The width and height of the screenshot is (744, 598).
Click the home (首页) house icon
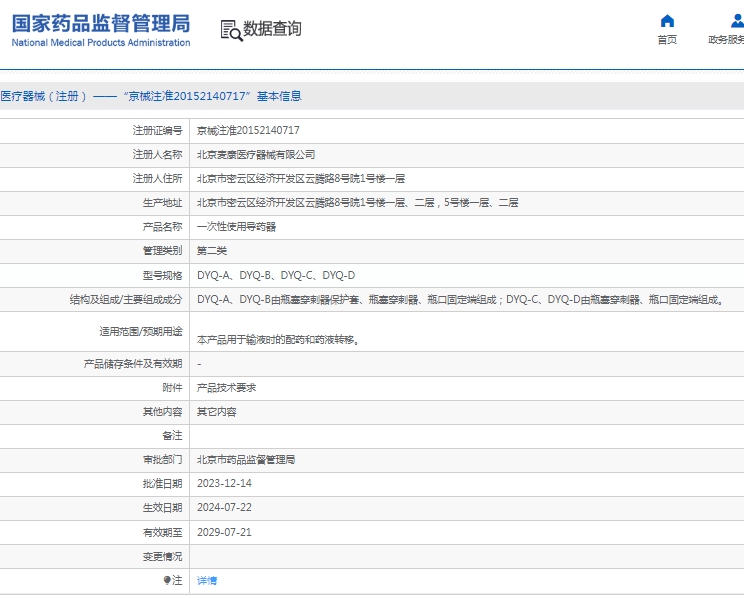coord(667,21)
